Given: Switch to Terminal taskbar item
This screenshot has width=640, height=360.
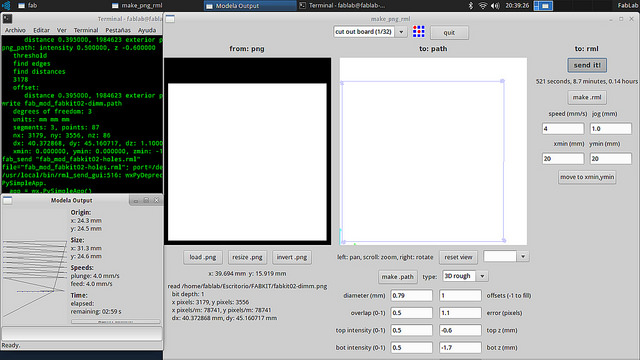Looking at the screenshot, I should [x=342, y=5].
